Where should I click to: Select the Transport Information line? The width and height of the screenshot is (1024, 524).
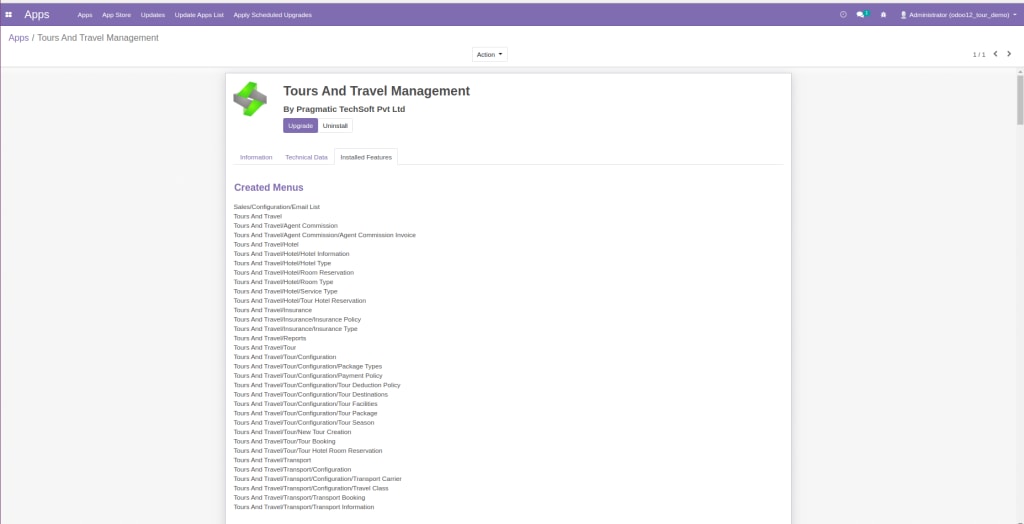tap(304, 507)
